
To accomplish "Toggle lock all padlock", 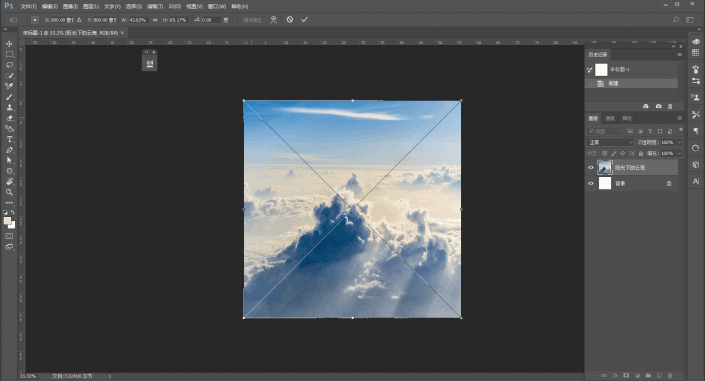I will point(641,153).
